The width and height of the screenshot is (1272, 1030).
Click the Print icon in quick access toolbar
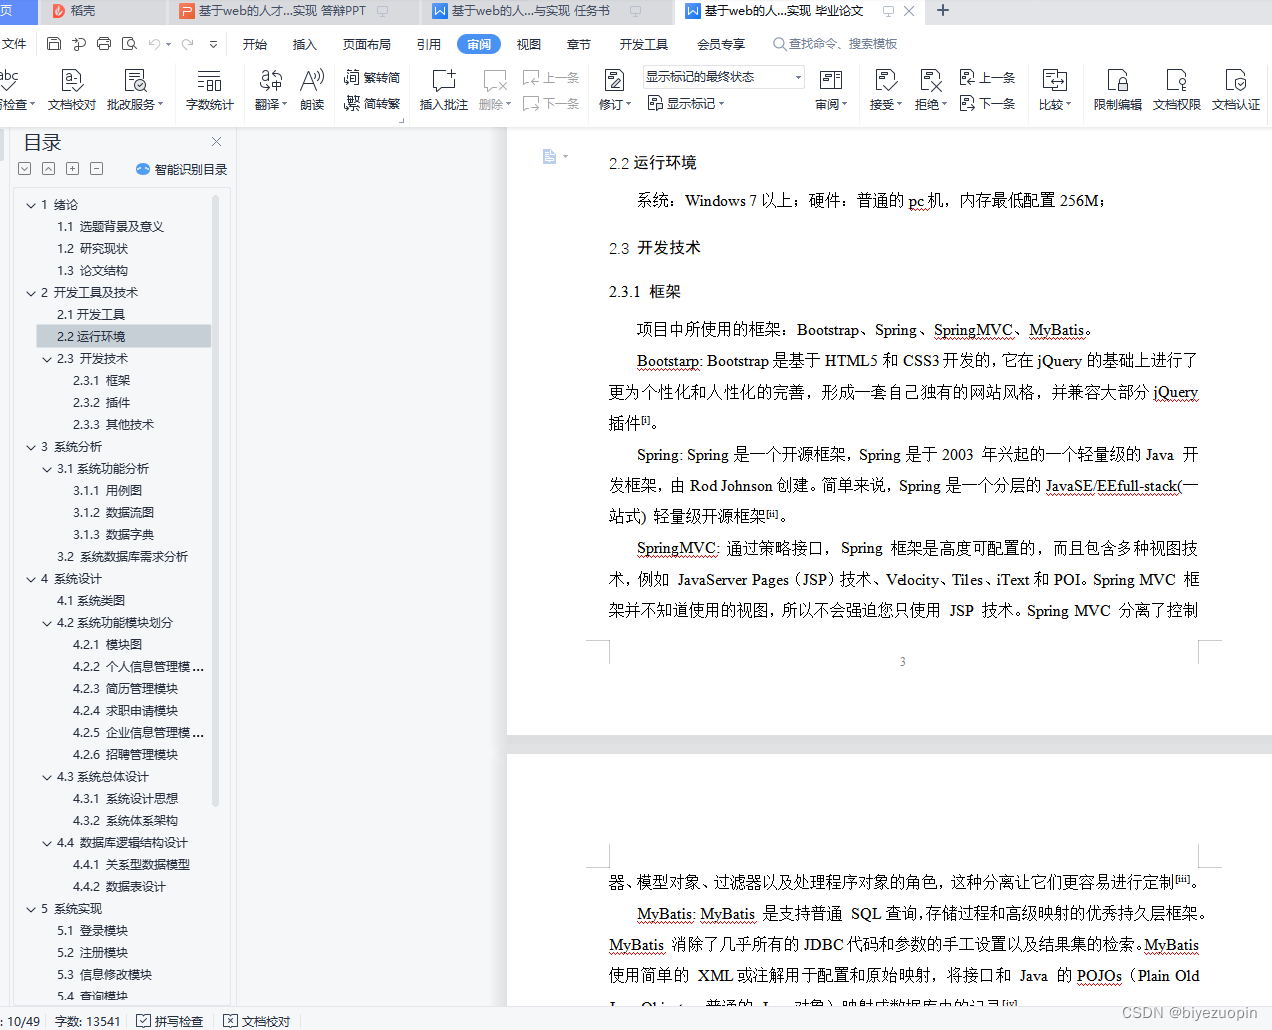coord(104,44)
